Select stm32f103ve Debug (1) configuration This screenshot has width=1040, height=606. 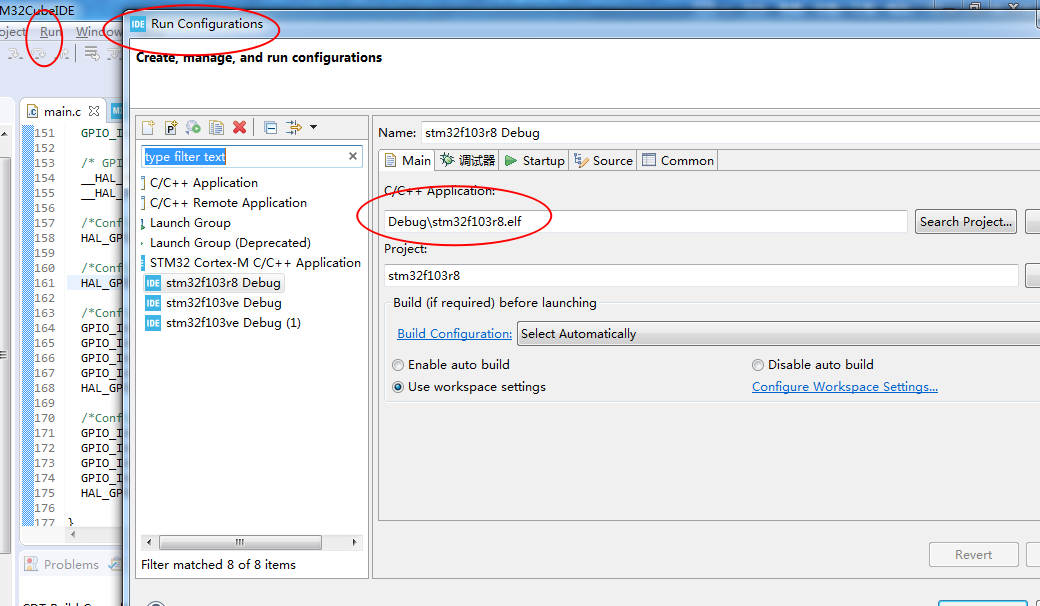pyautogui.click(x=233, y=323)
